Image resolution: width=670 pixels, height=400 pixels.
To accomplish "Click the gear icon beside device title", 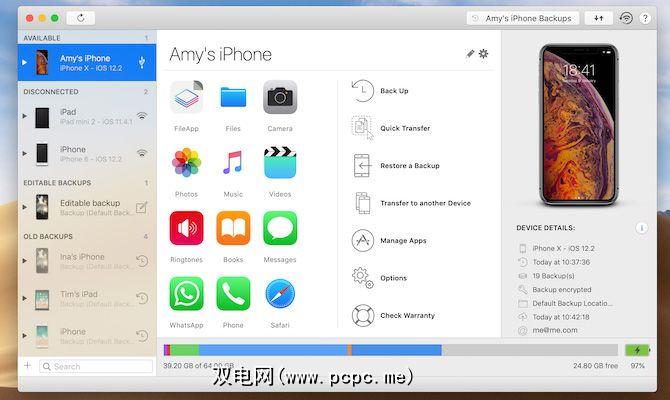I will (483, 53).
